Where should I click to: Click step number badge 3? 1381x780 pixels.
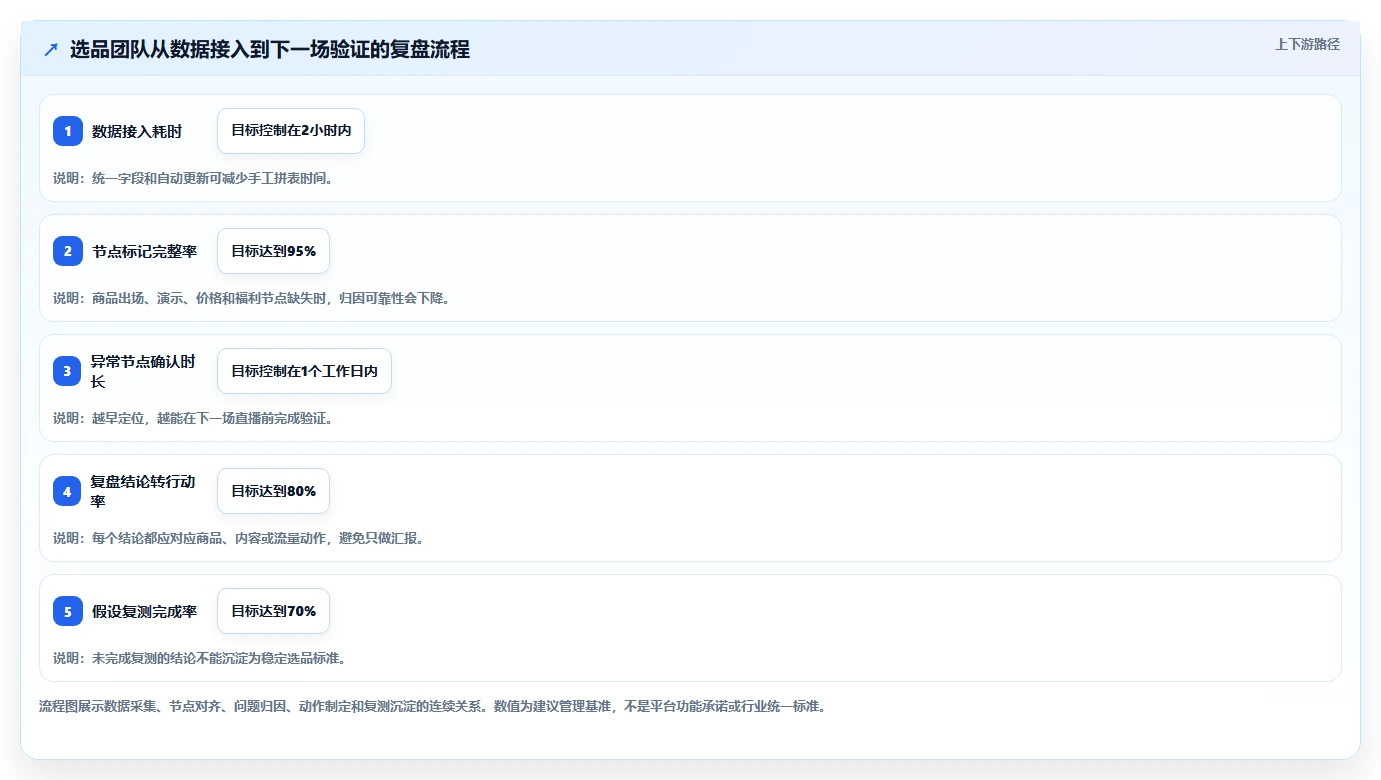68,371
